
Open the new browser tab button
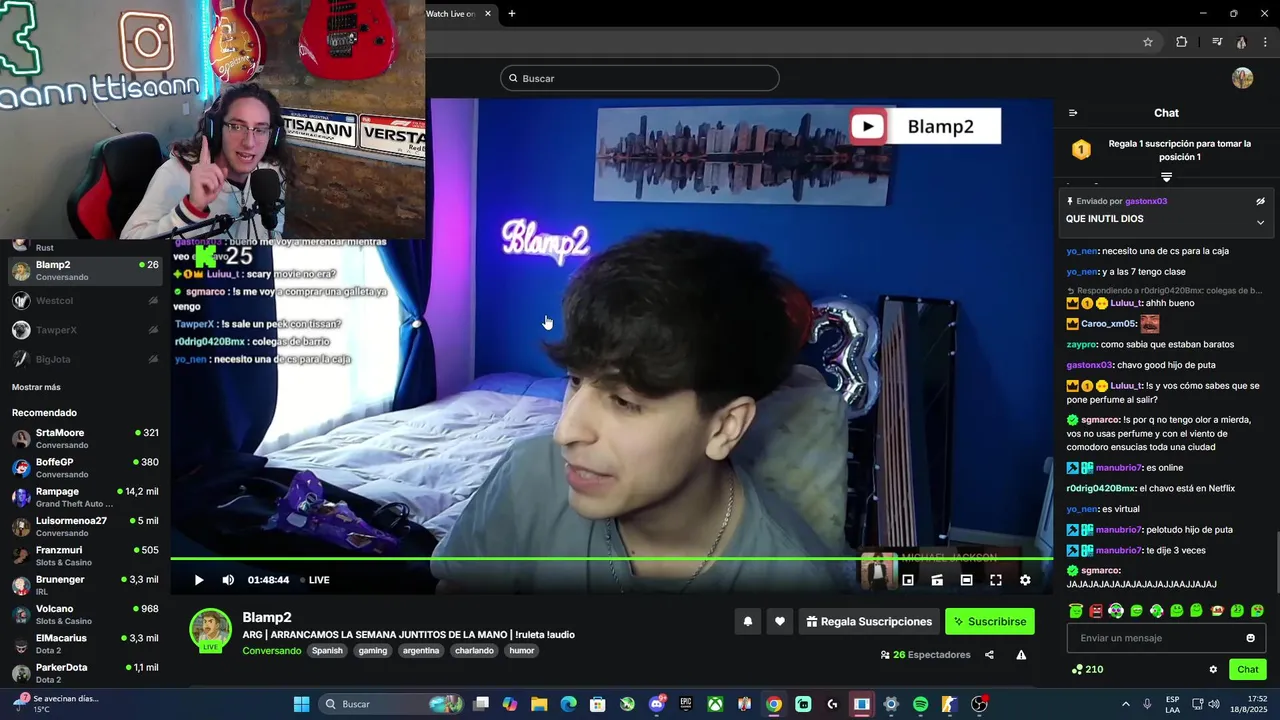coord(512,13)
